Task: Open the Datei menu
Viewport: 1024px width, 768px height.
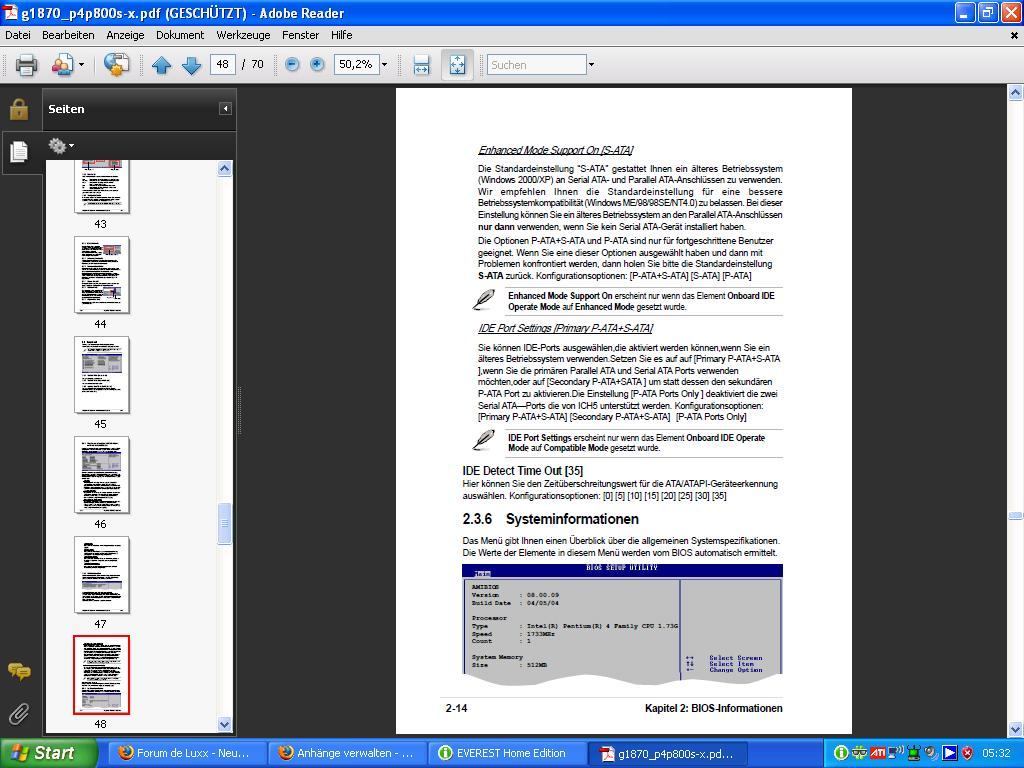Action: point(18,35)
